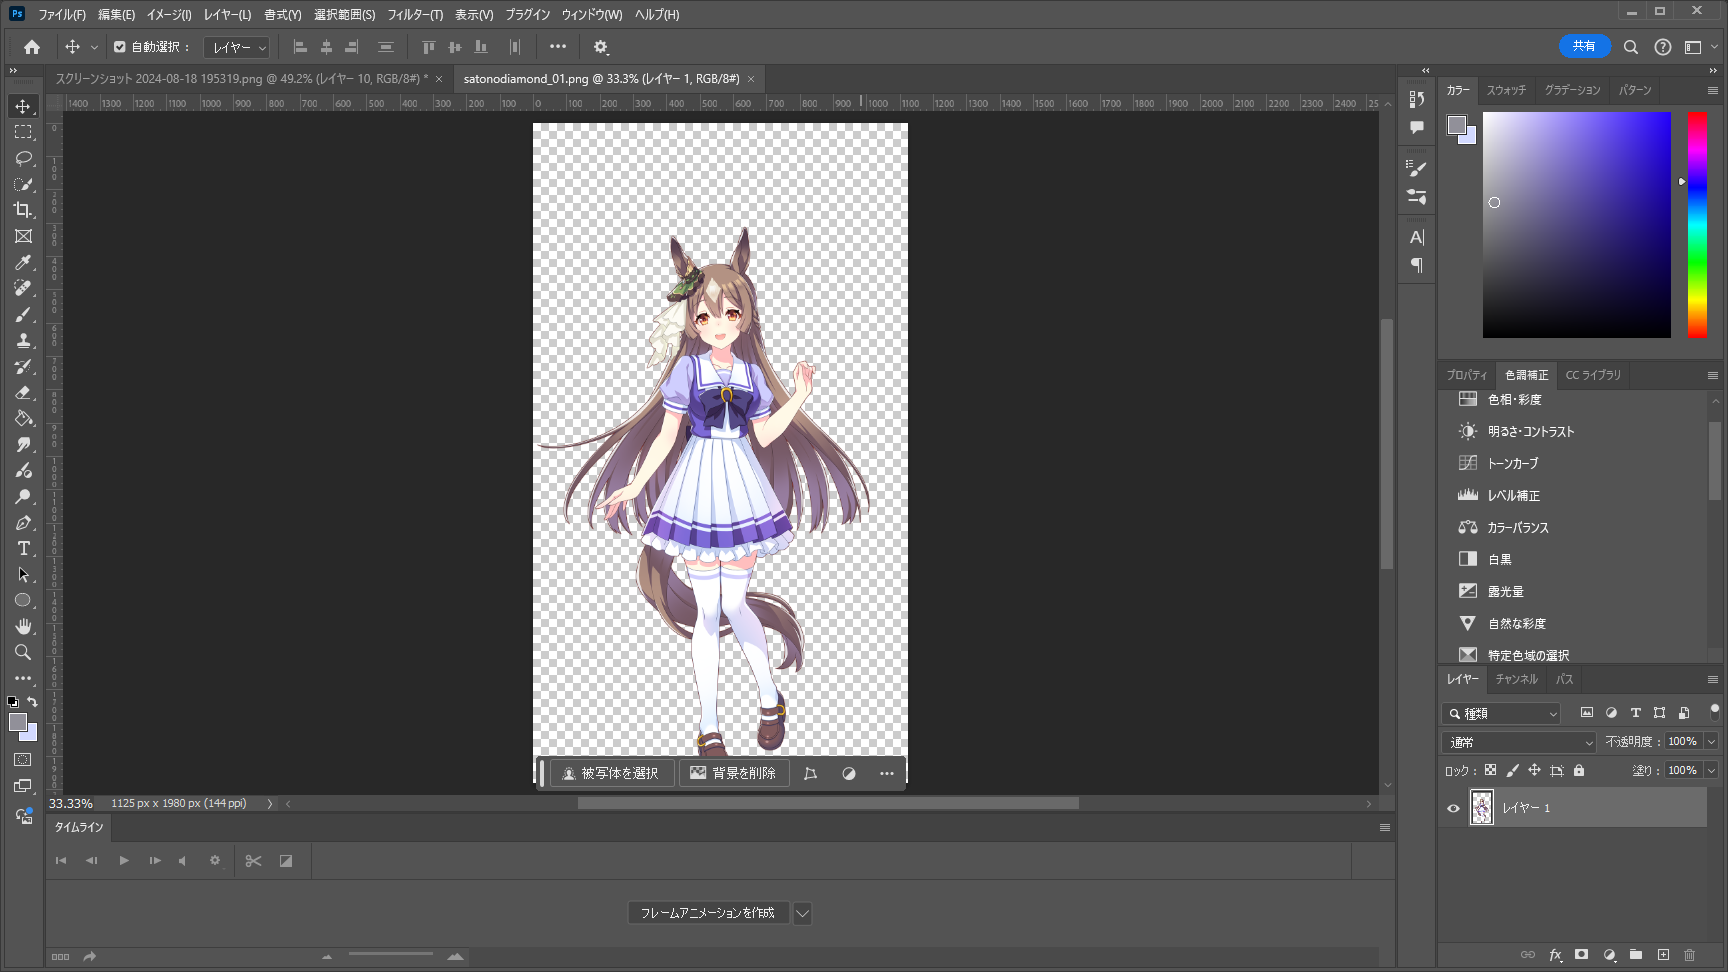Expand the フレームアニメーションを作成 dropdown arrow
The image size is (1728, 972).
click(x=802, y=913)
